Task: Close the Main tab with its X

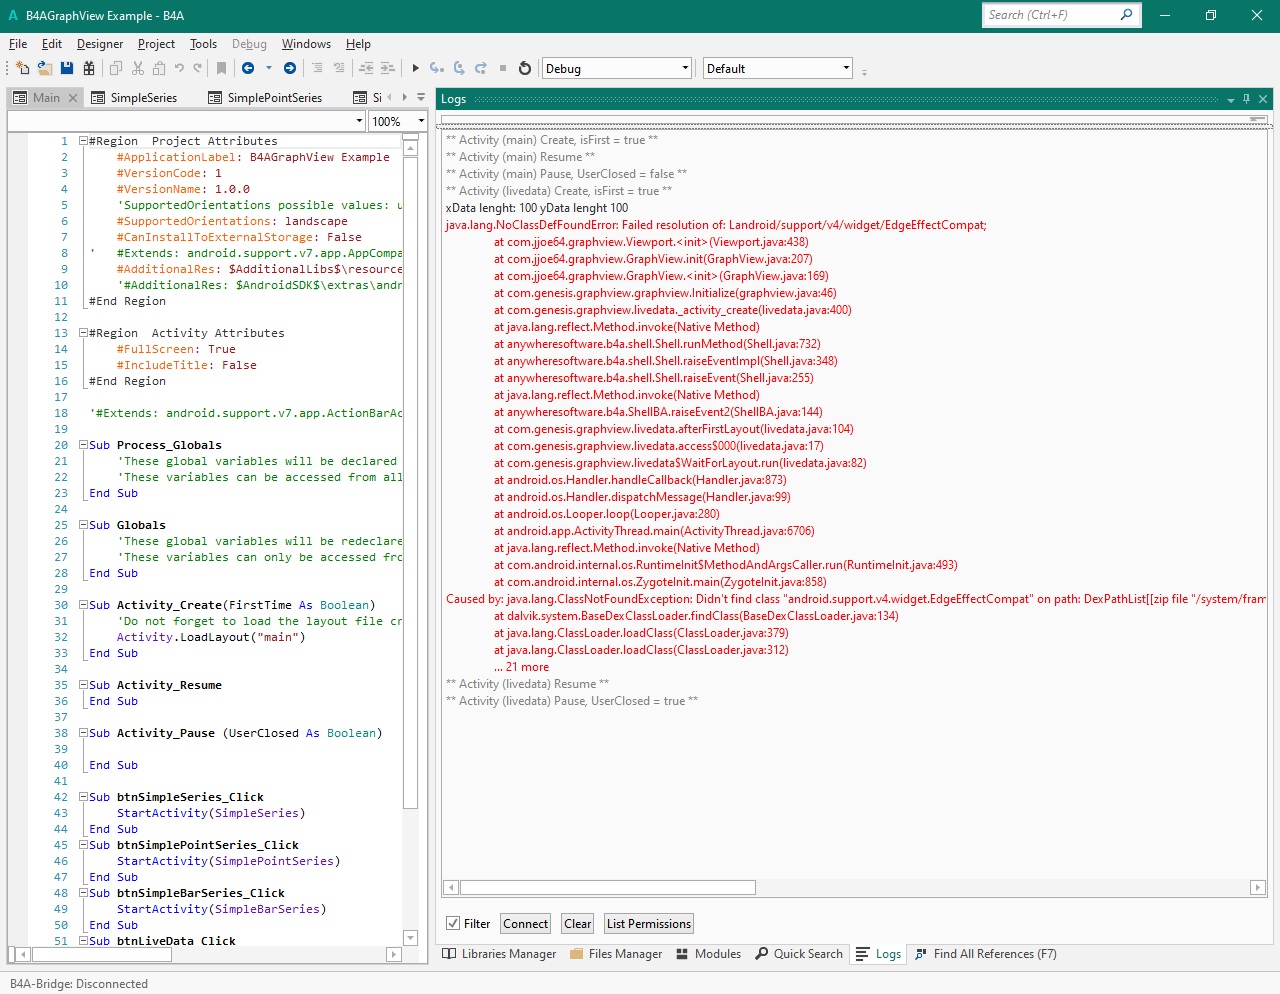Action: (72, 98)
